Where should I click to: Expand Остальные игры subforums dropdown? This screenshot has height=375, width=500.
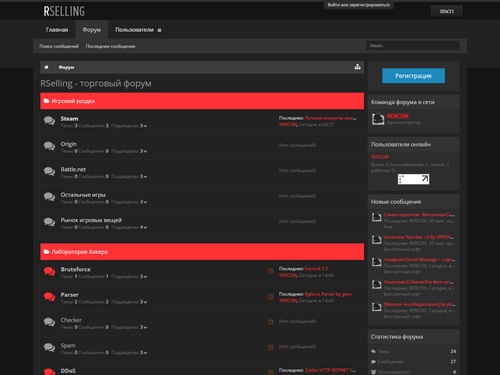144,202
